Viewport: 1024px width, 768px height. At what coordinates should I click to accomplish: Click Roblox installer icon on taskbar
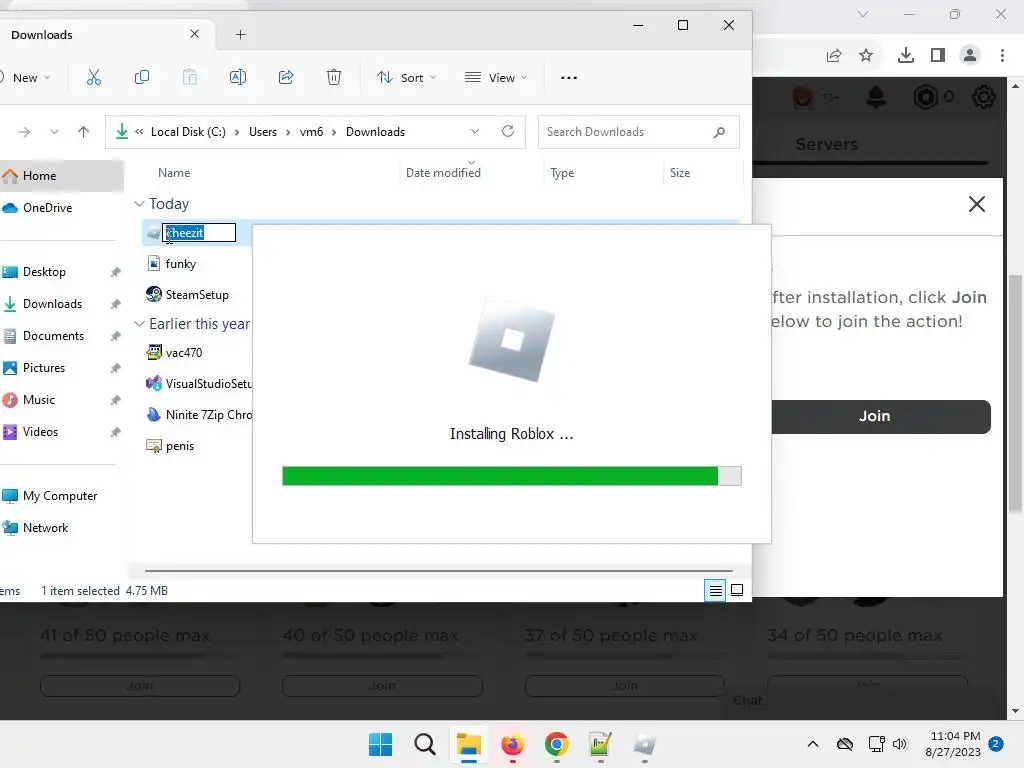[x=645, y=744]
